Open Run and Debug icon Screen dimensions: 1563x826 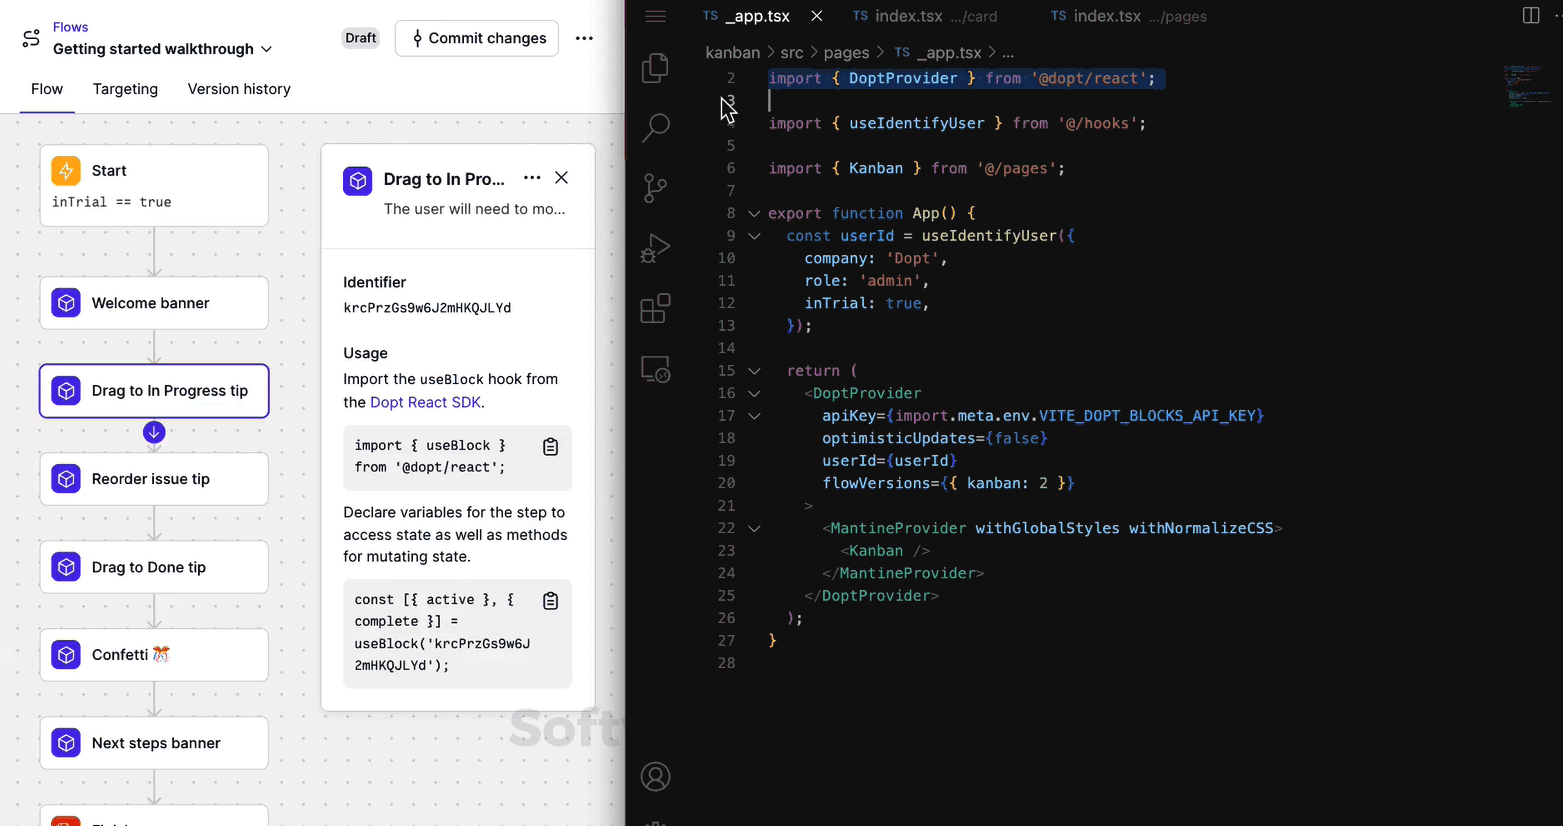pos(655,248)
